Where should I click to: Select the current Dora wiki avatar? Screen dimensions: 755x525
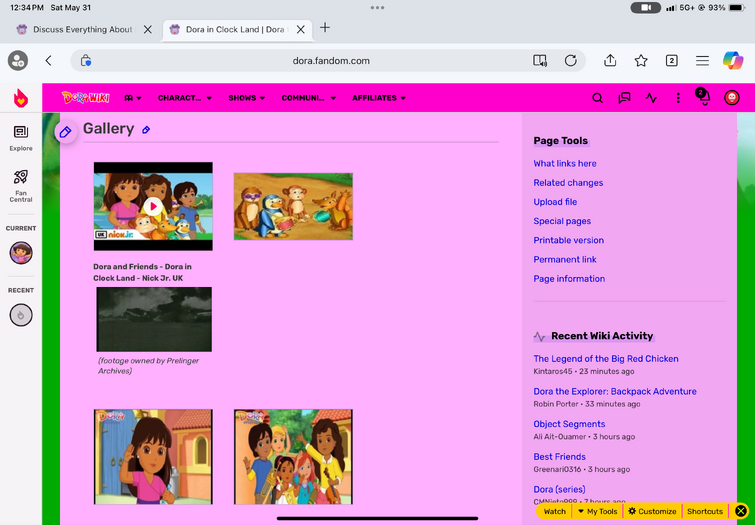[x=21, y=252]
